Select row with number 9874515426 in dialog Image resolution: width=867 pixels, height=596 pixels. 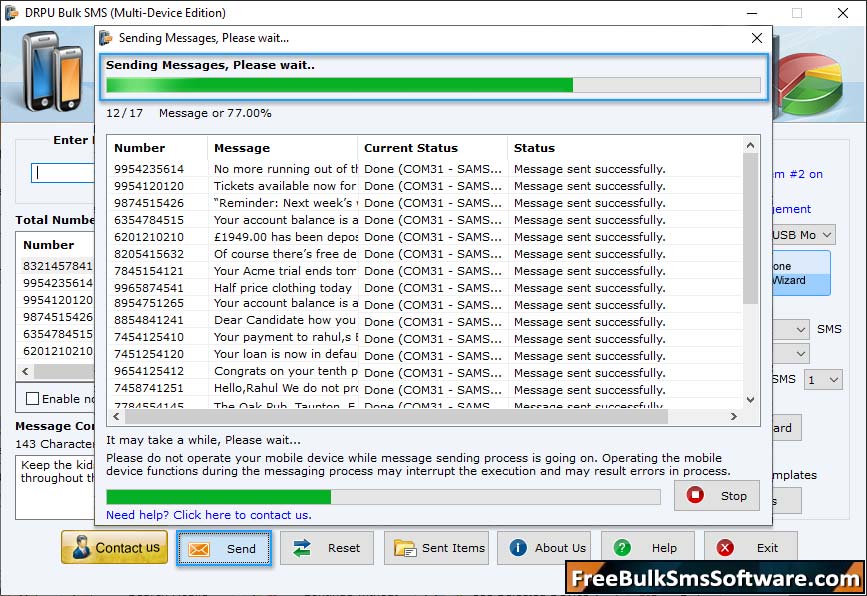coord(425,203)
